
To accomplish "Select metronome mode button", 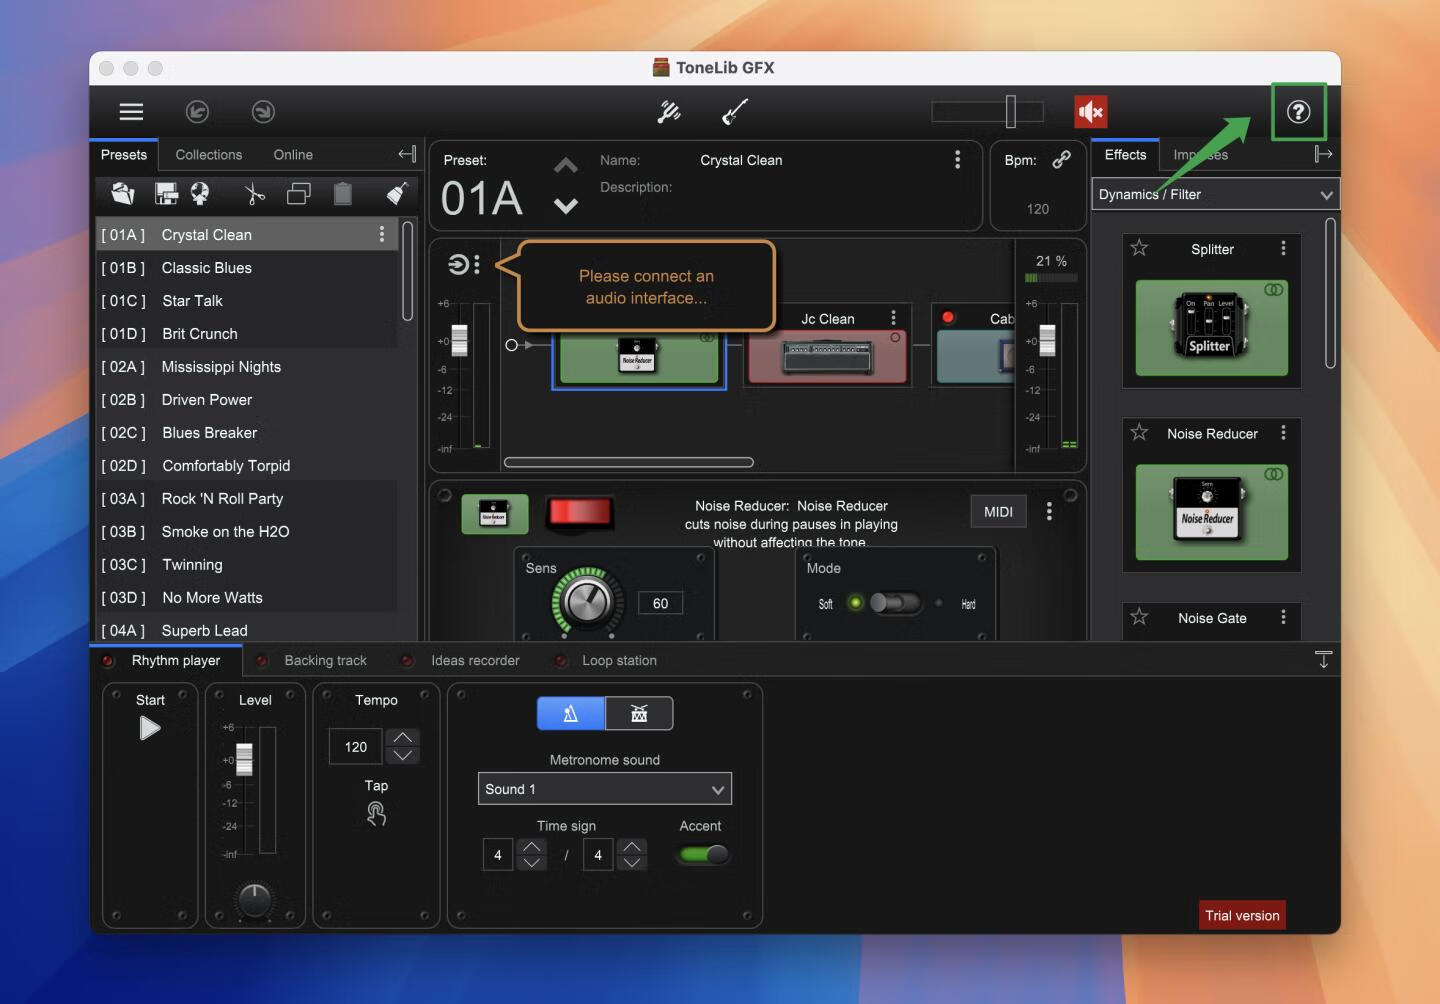I will tap(571, 713).
